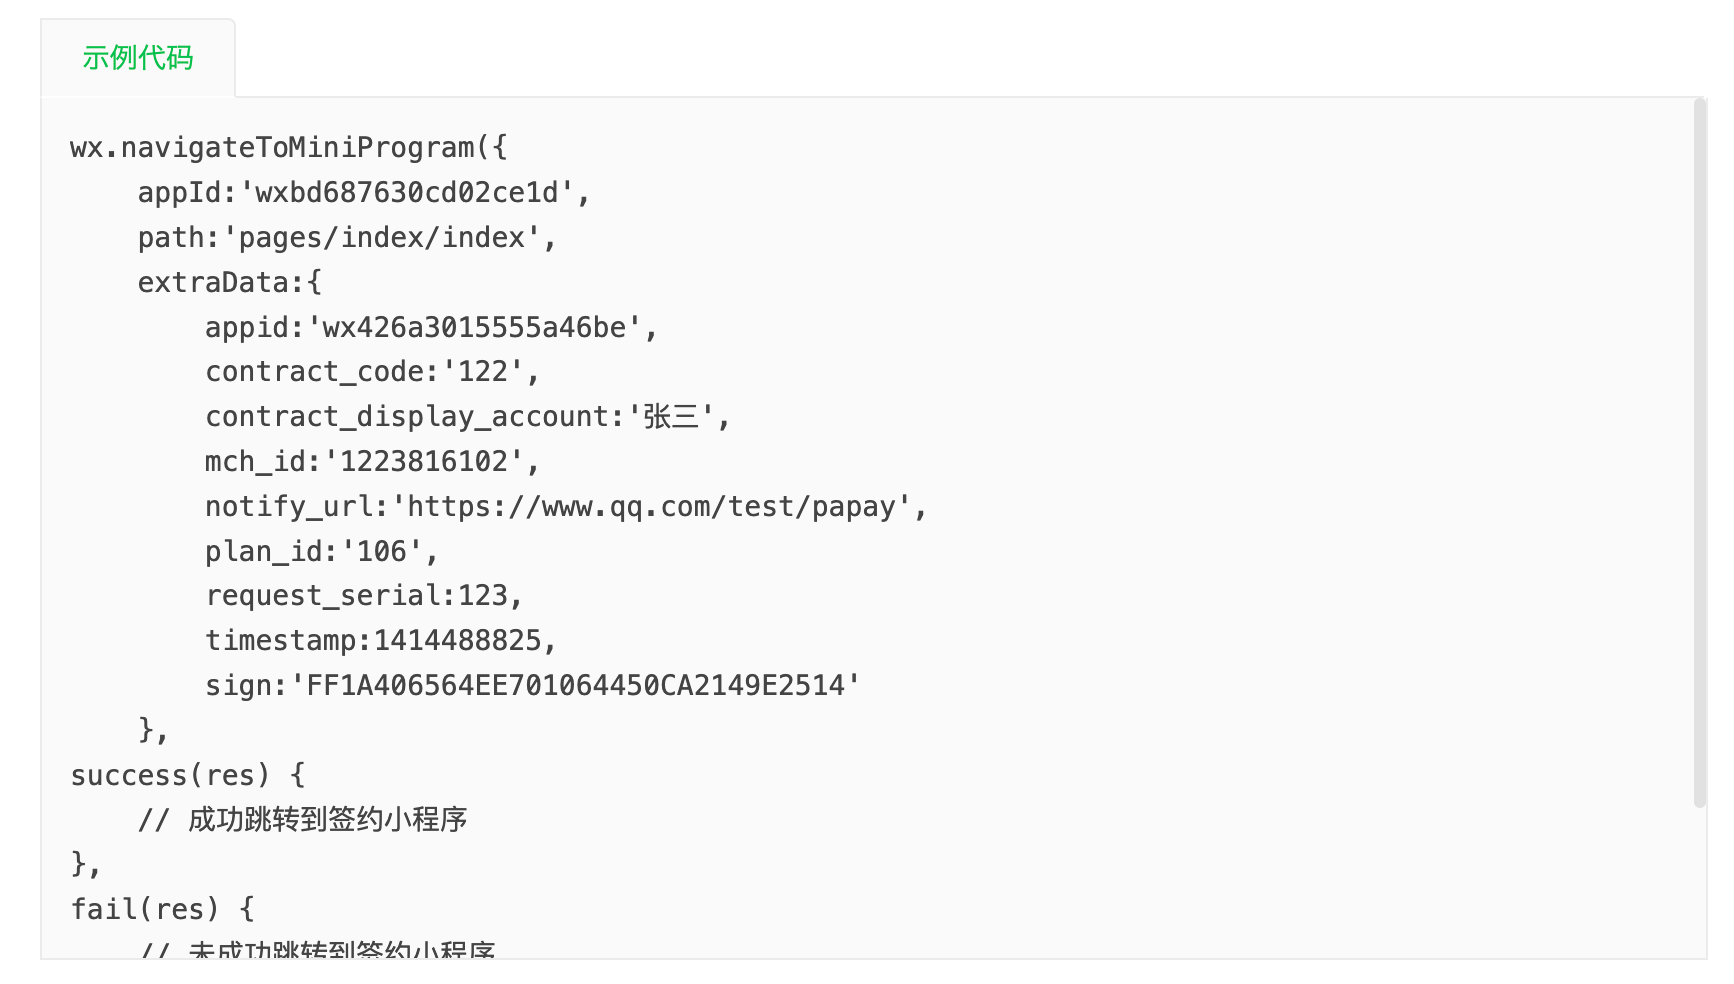Click the sign 'FF1A406564EE...' value
The image size is (1734, 984).
(575, 686)
